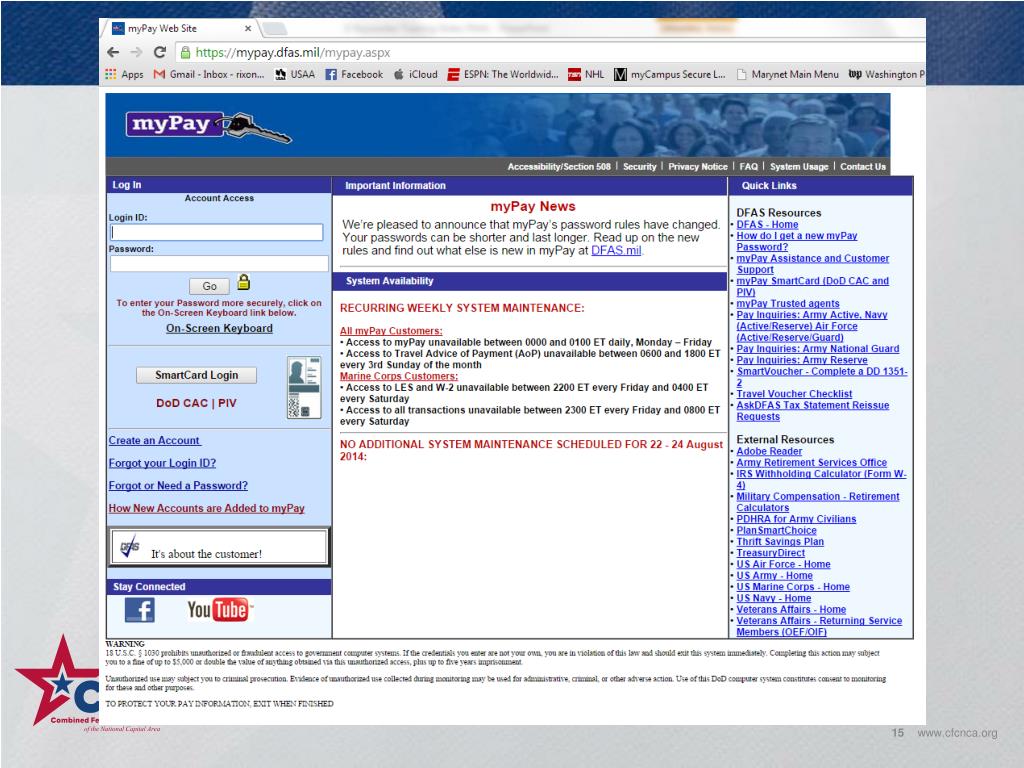The height and width of the screenshot is (768, 1024).
Task: Open Travel Voucher Checklist link
Action: click(x=794, y=394)
